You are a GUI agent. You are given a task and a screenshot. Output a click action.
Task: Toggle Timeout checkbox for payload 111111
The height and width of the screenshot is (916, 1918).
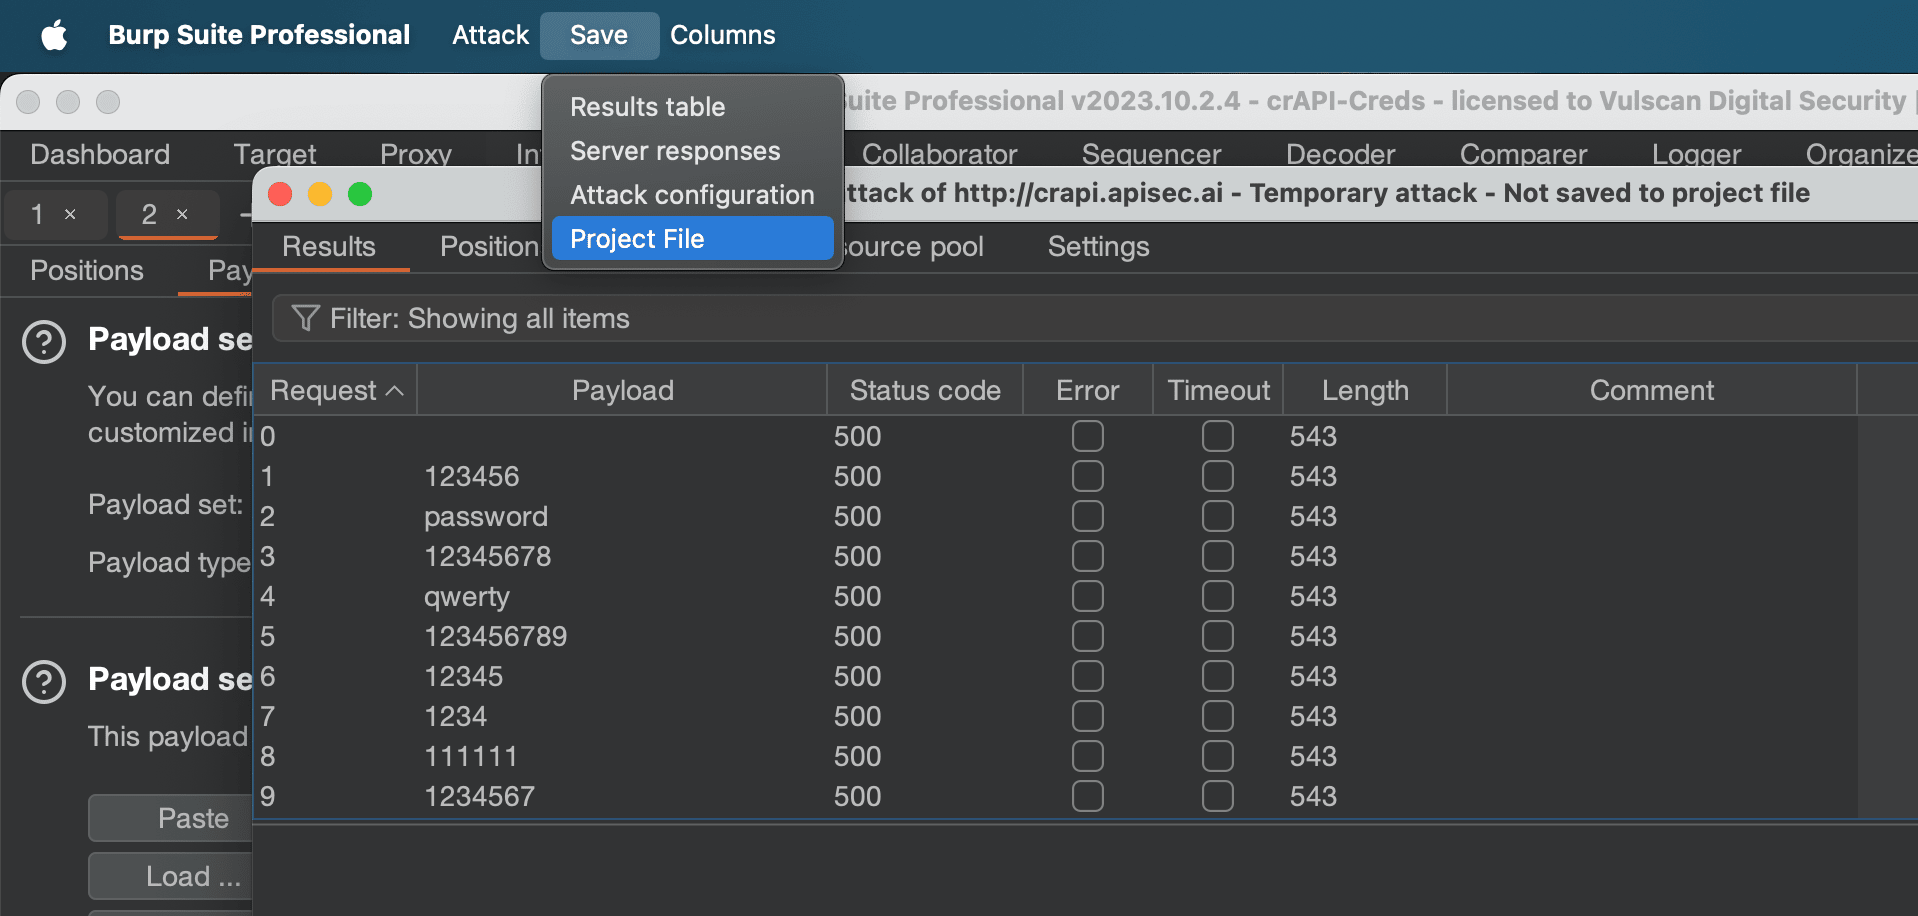(x=1218, y=756)
